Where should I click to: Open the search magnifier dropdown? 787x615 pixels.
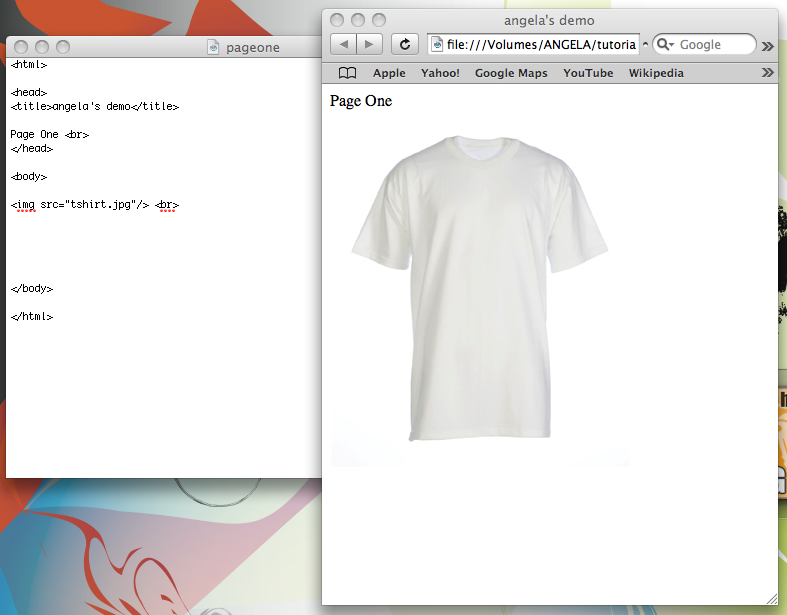[665, 45]
